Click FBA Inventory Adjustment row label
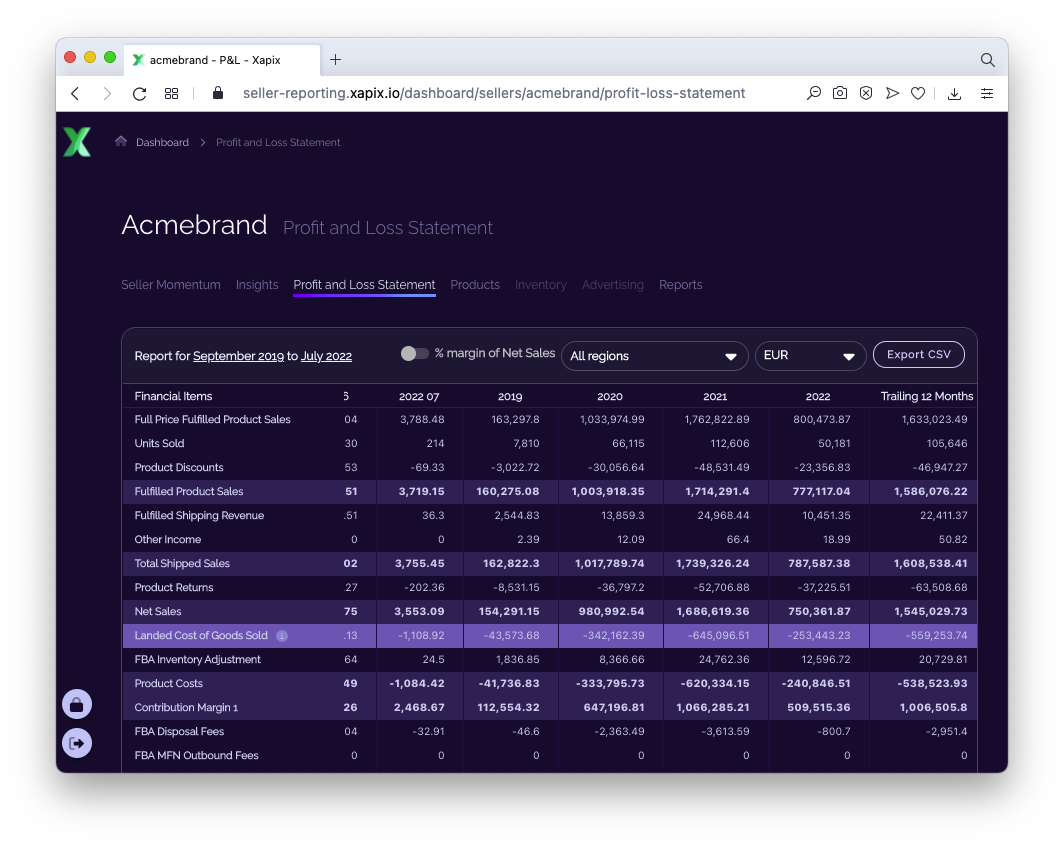This screenshot has height=847, width=1064. (197, 660)
